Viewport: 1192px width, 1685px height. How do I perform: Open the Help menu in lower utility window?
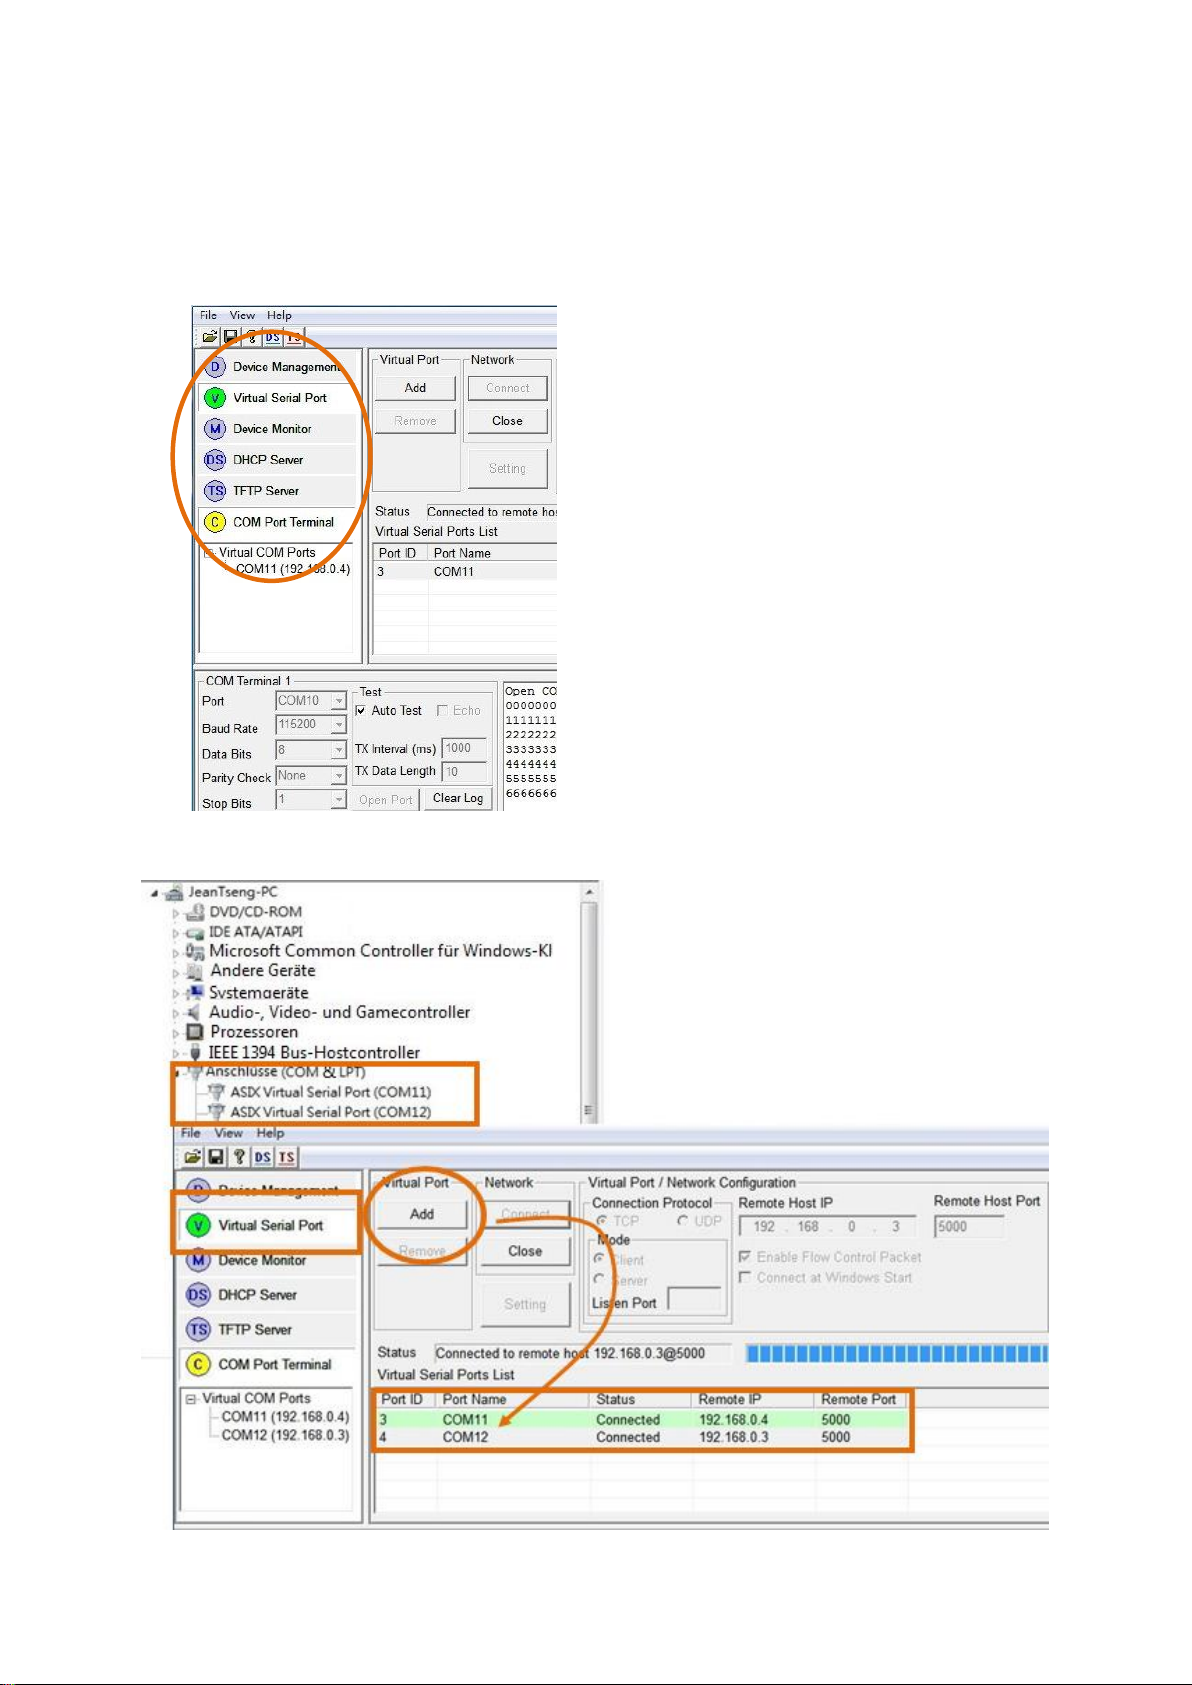270,1133
